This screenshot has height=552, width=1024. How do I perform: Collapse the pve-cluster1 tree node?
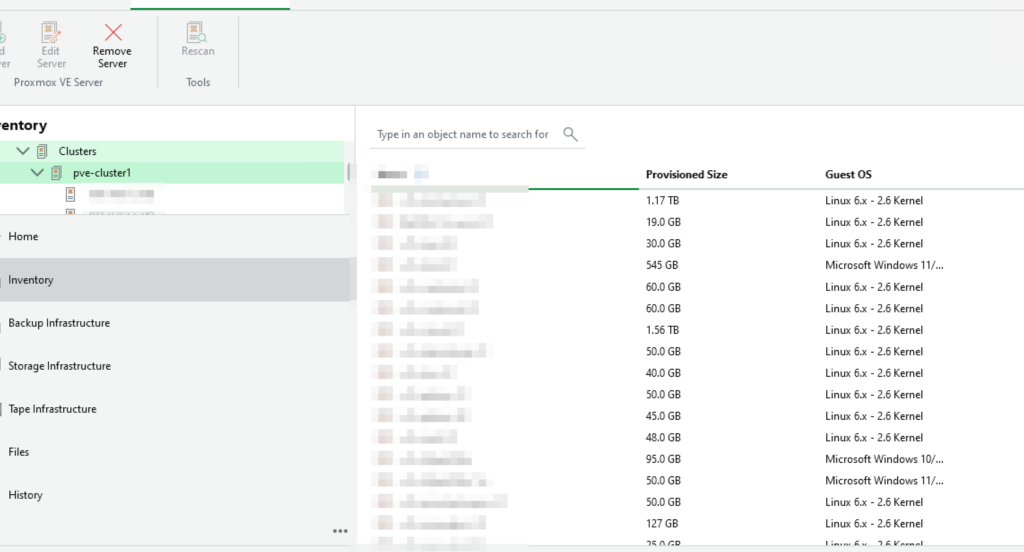point(37,173)
